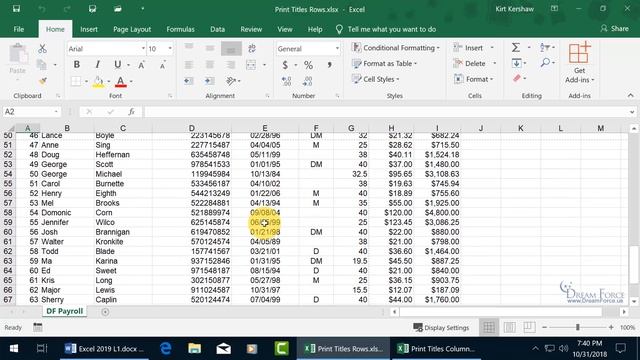Open Print Titles Column taskbar window
Screen dimensions: 640x360
point(437,349)
